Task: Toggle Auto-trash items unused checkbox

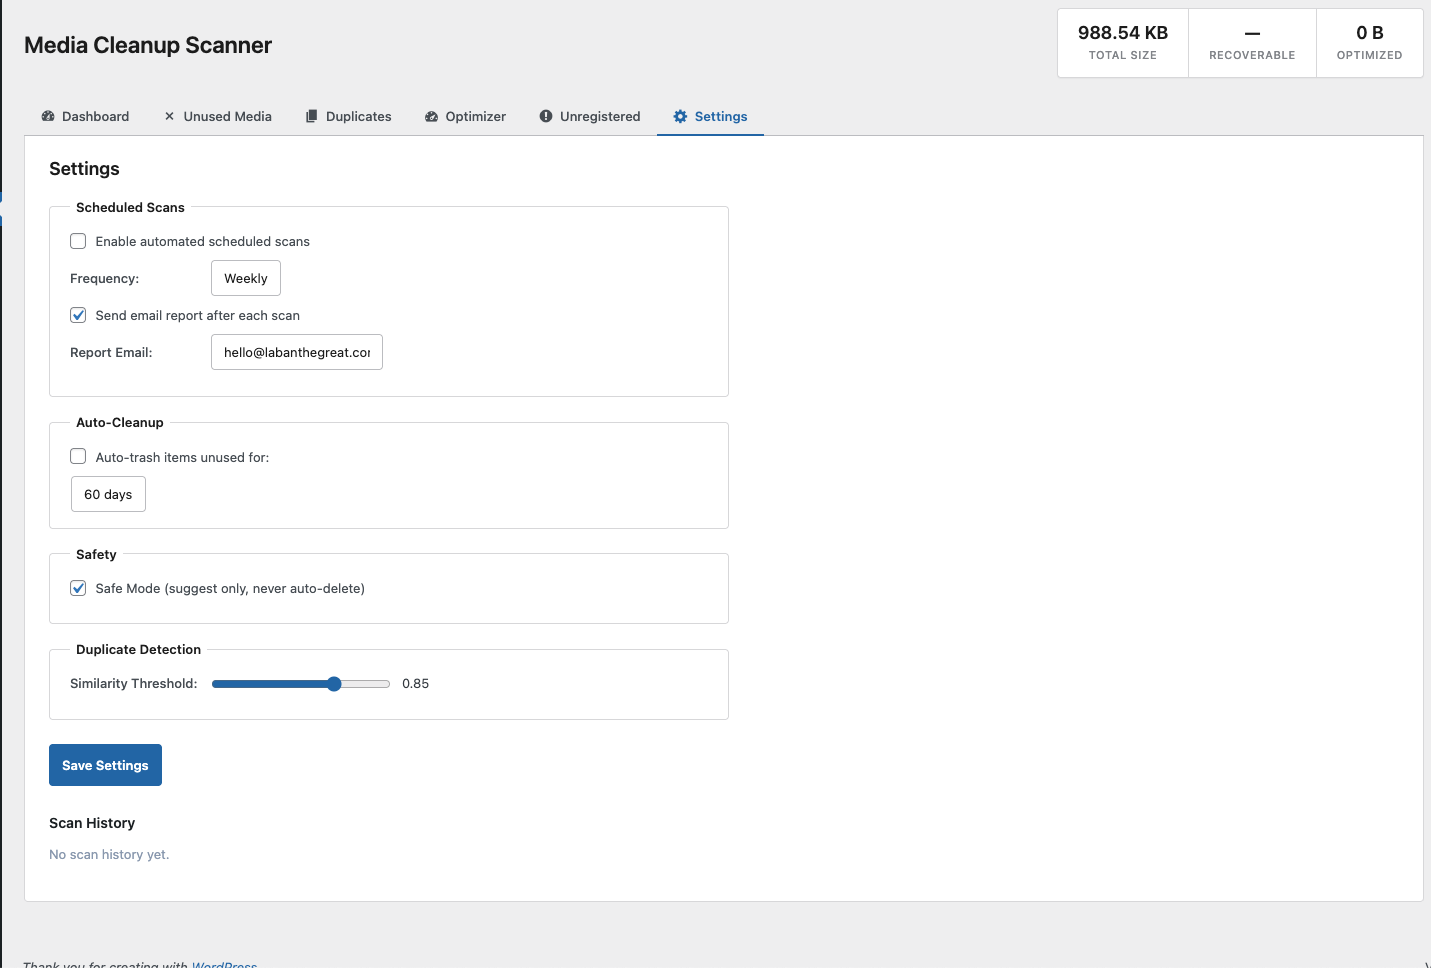Action: [78, 457]
